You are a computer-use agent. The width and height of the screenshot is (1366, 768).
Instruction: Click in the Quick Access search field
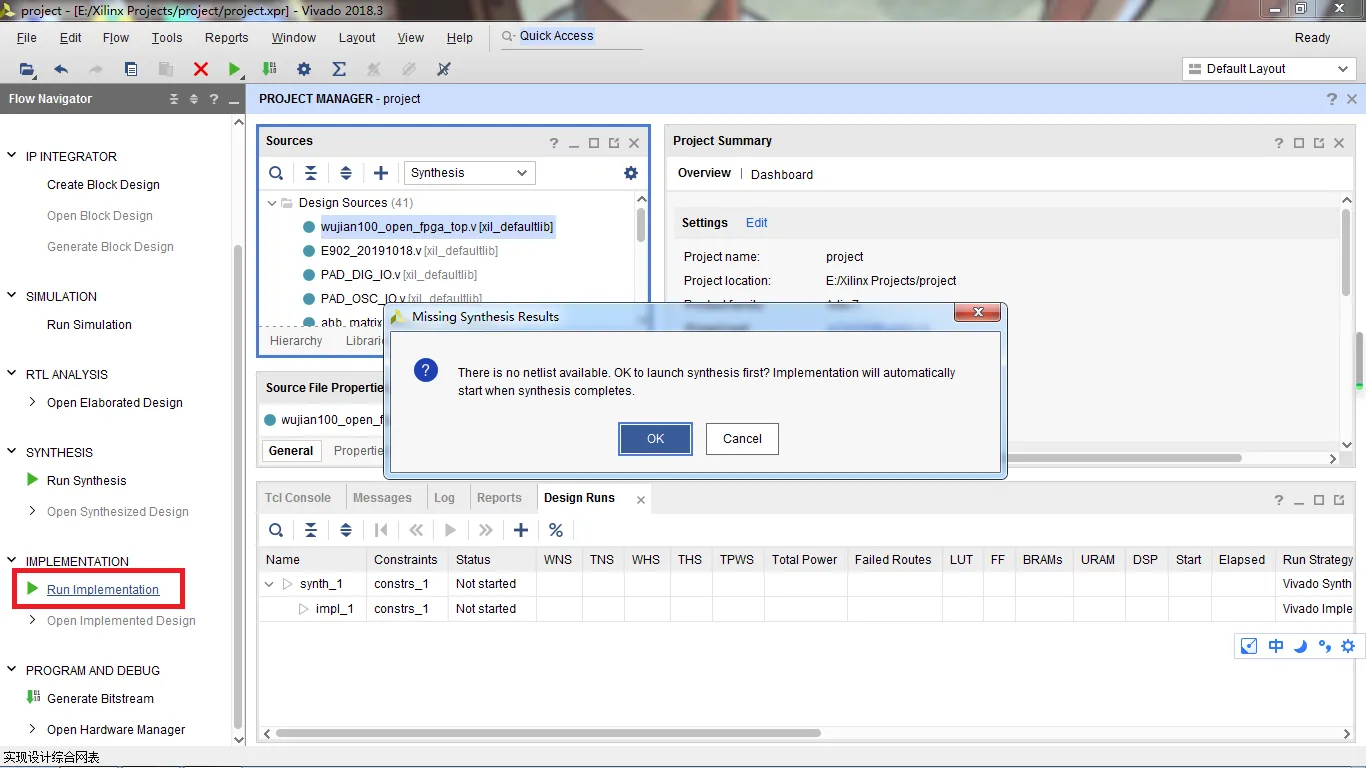(x=570, y=36)
